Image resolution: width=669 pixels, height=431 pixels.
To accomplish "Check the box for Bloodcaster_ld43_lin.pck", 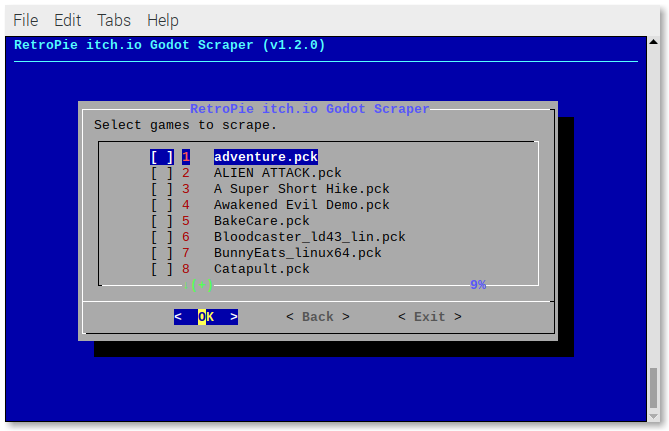I will click(162, 237).
